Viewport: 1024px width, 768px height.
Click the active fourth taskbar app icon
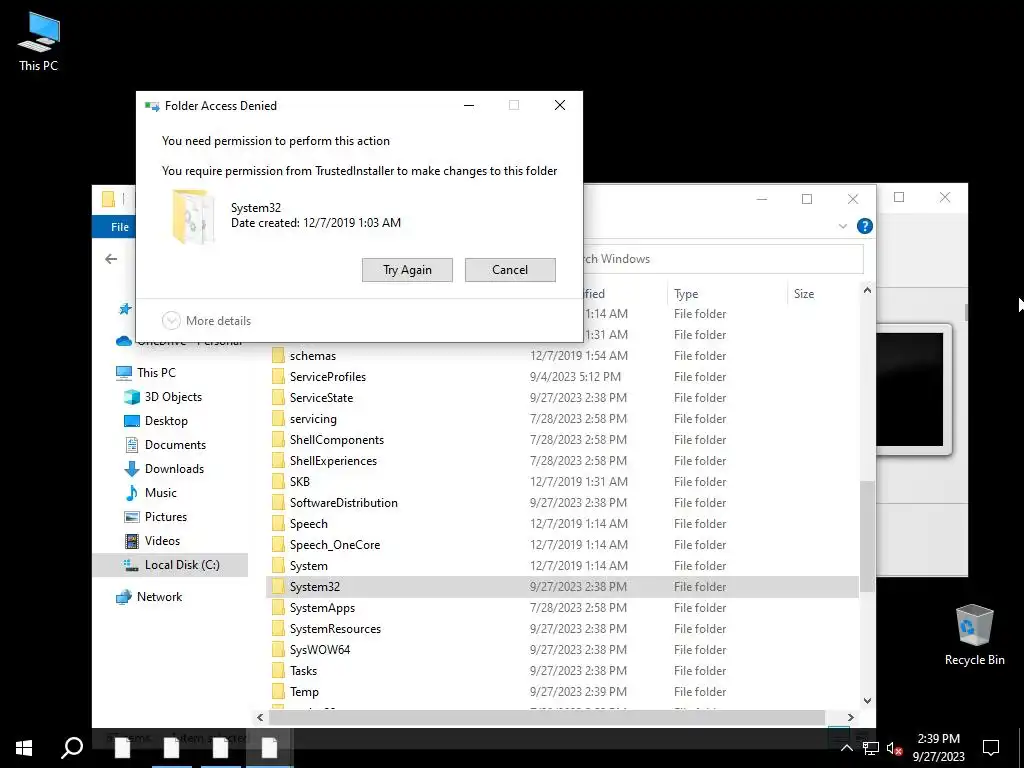(269, 748)
